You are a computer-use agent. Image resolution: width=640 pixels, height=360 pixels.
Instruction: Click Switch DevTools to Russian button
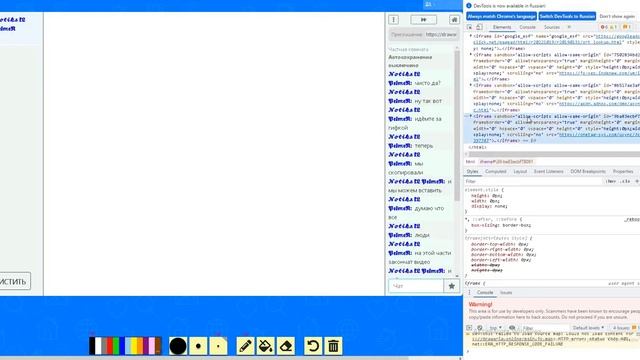click(x=567, y=16)
